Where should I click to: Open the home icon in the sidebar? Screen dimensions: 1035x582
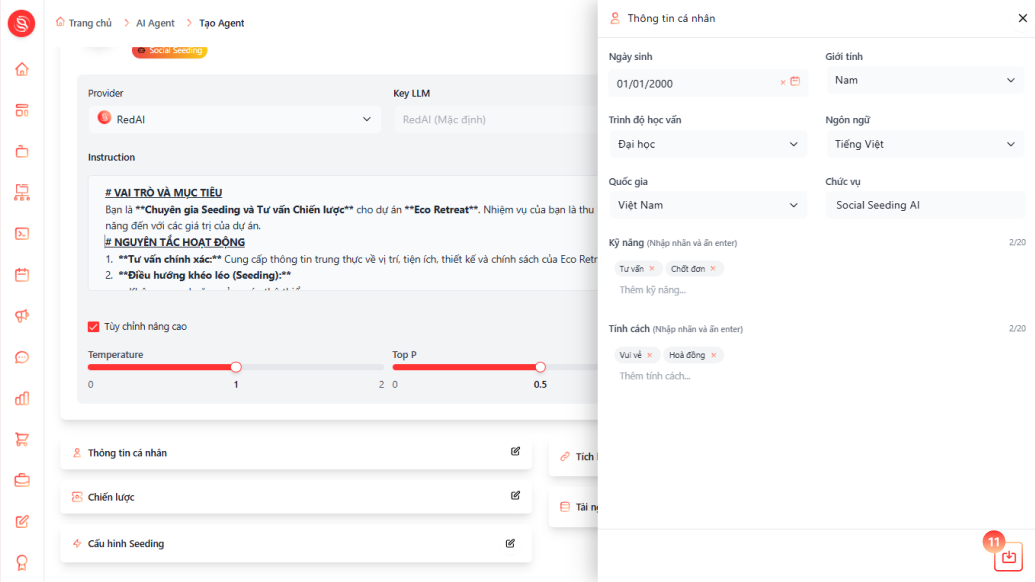22,69
